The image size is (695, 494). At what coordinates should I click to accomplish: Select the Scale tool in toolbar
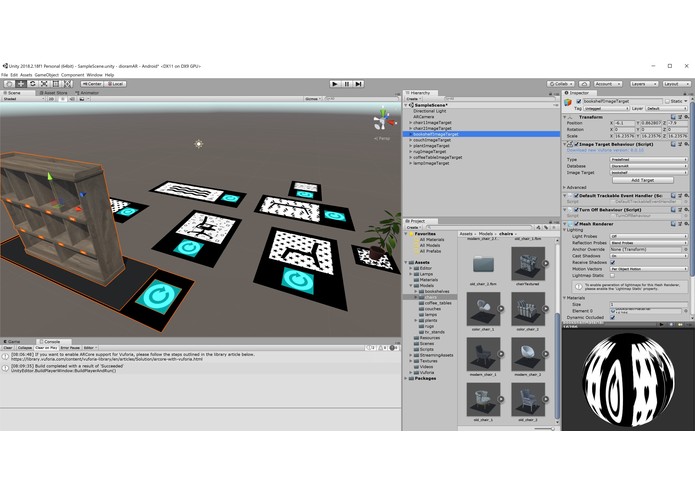click(x=44, y=84)
